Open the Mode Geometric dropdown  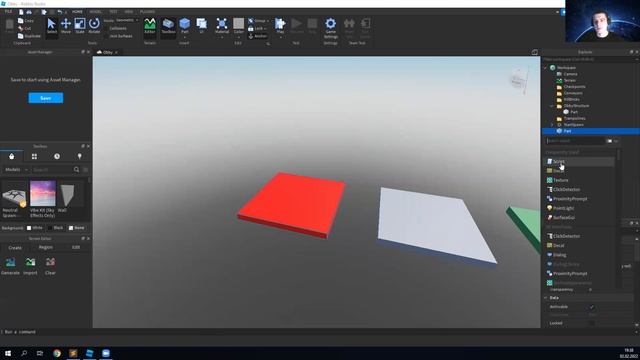127,20
